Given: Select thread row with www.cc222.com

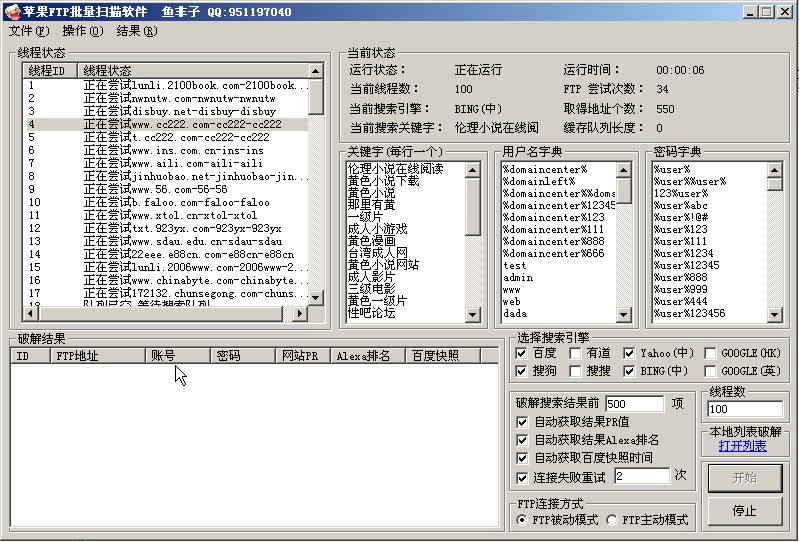Looking at the screenshot, I should pyautogui.click(x=167, y=124).
